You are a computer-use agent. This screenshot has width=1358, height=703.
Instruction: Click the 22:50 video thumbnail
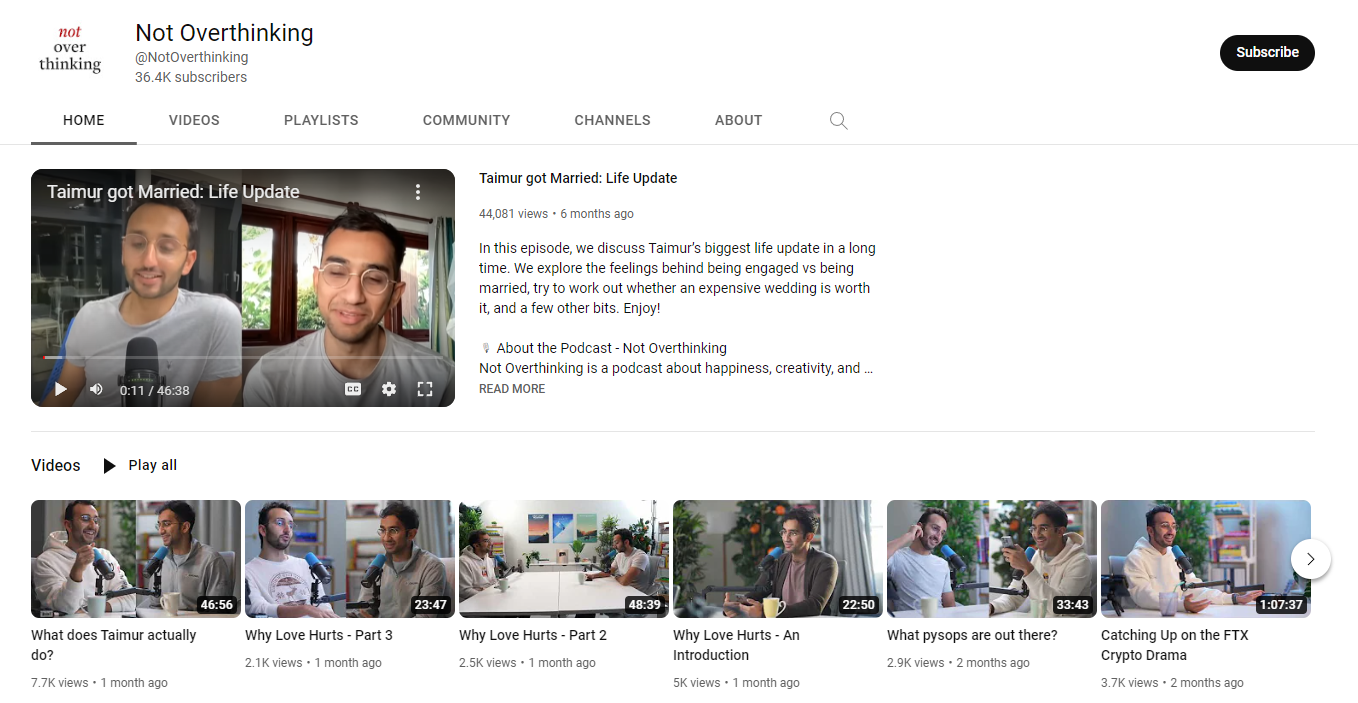(x=778, y=559)
